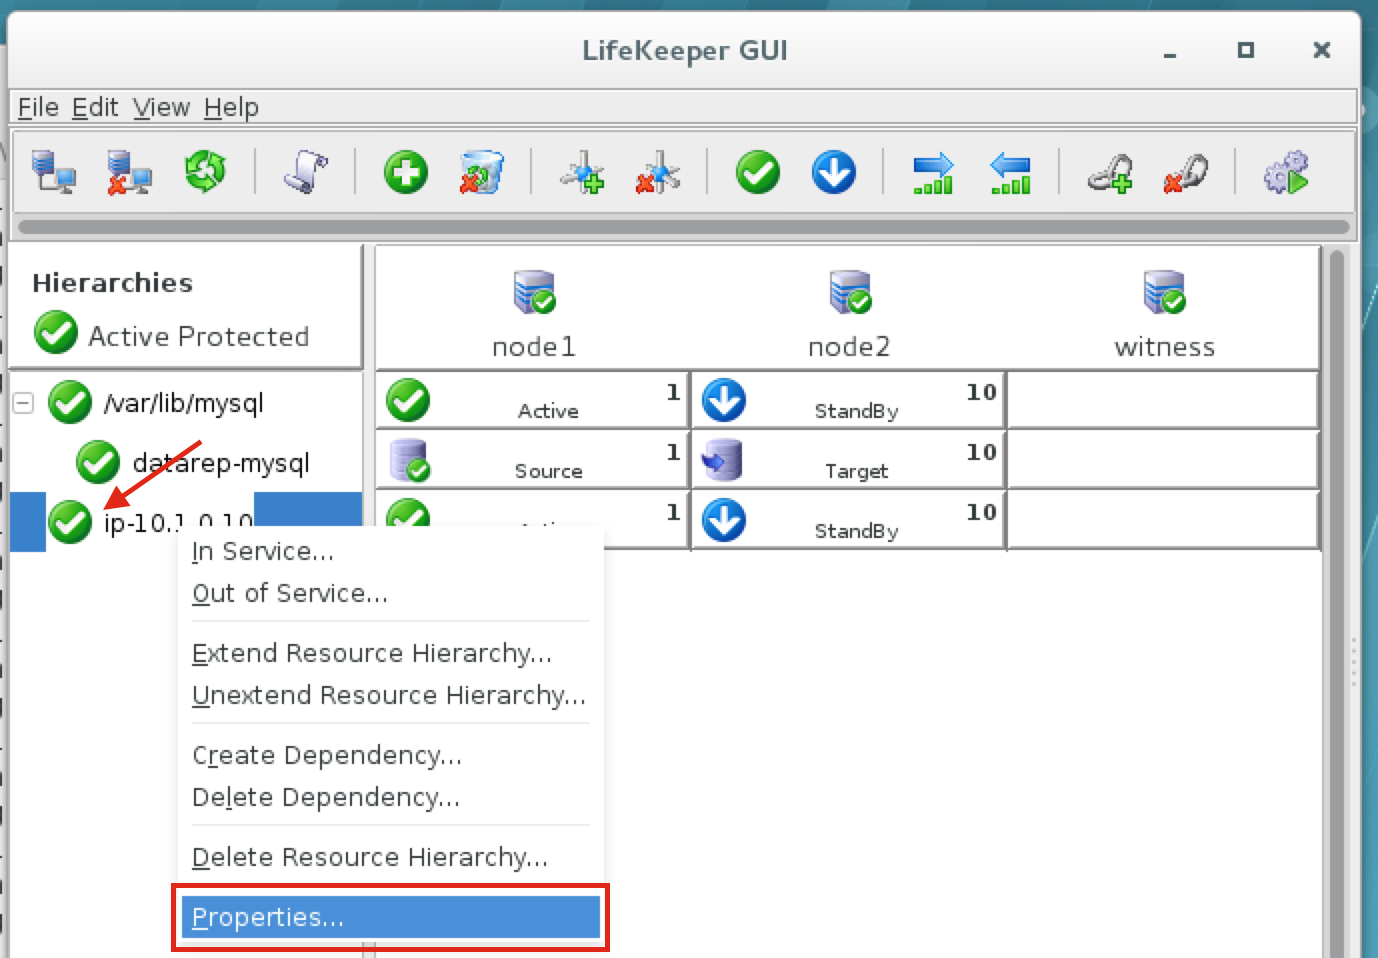Click the Disconnect server toolbar icon
The image size is (1378, 958).
129,172
